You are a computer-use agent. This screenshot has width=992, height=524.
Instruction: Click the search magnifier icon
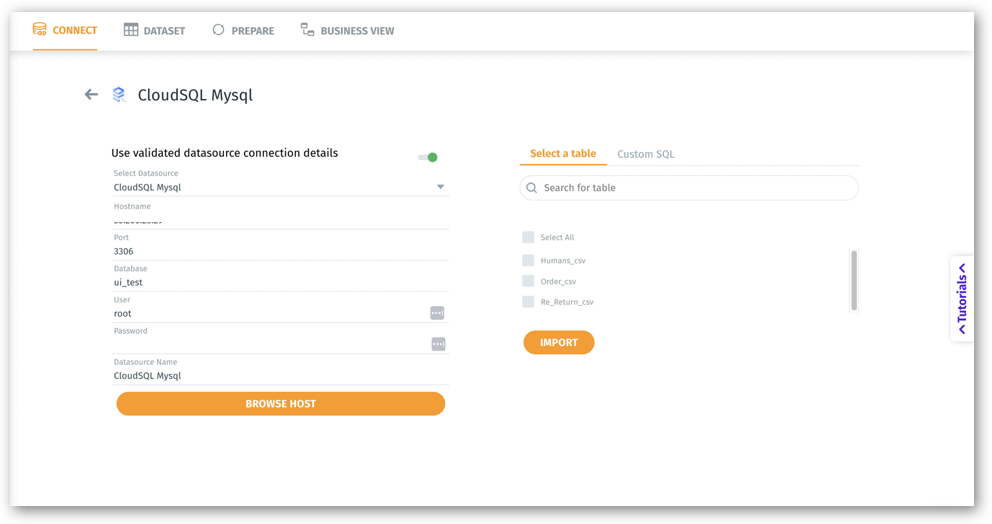(x=532, y=188)
